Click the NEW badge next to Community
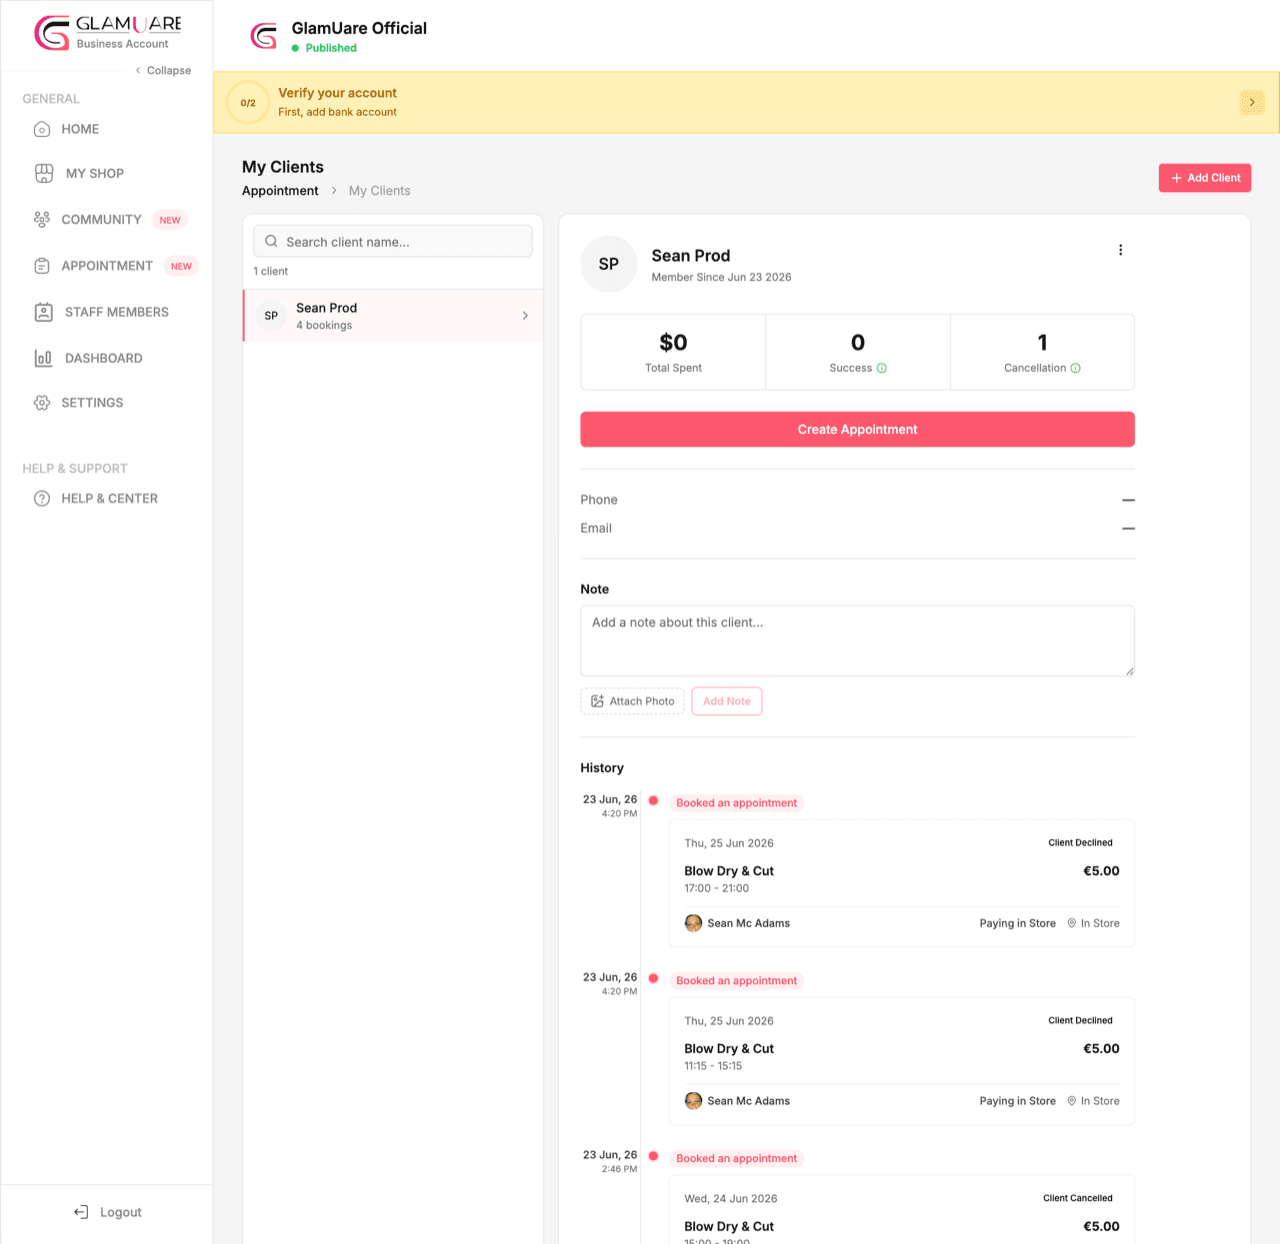The height and width of the screenshot is (1244, 1280). pyautogui.click(x=170, y=220)
